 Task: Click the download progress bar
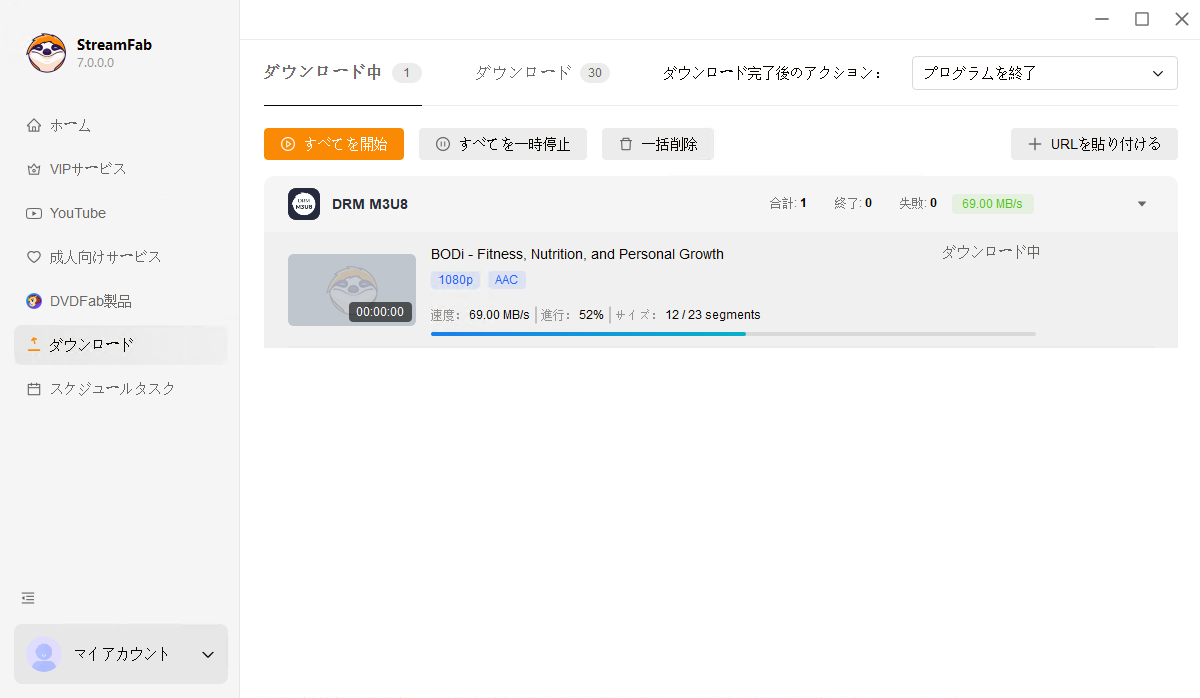(x=733, y=333)
